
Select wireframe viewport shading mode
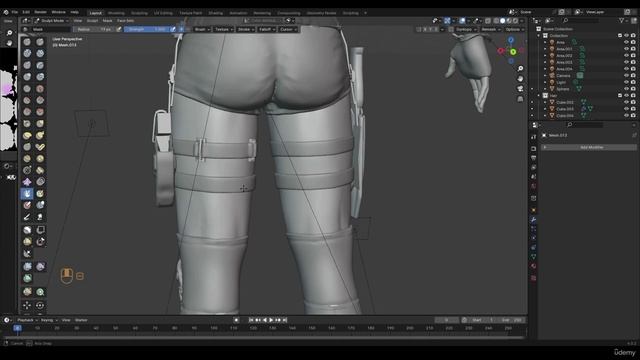[496, 20]
